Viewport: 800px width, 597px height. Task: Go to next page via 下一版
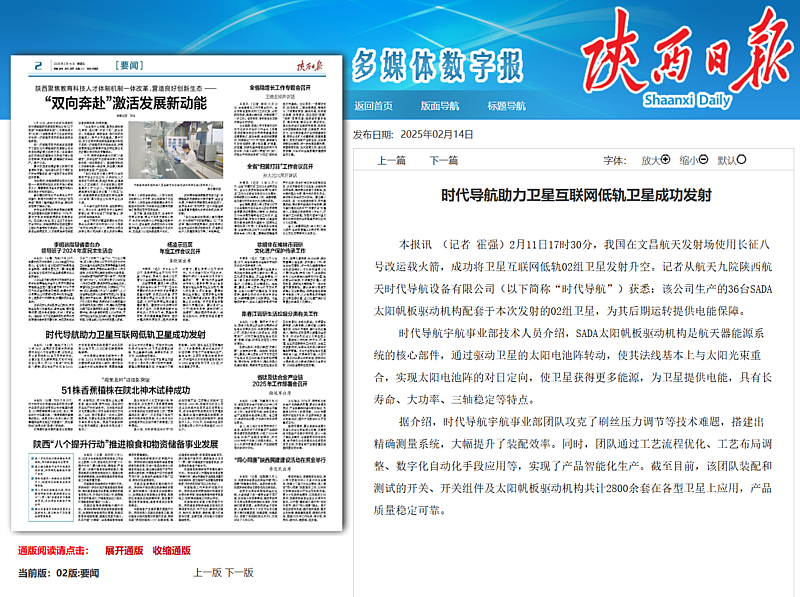pyautogui.click(x=239, y=573)
